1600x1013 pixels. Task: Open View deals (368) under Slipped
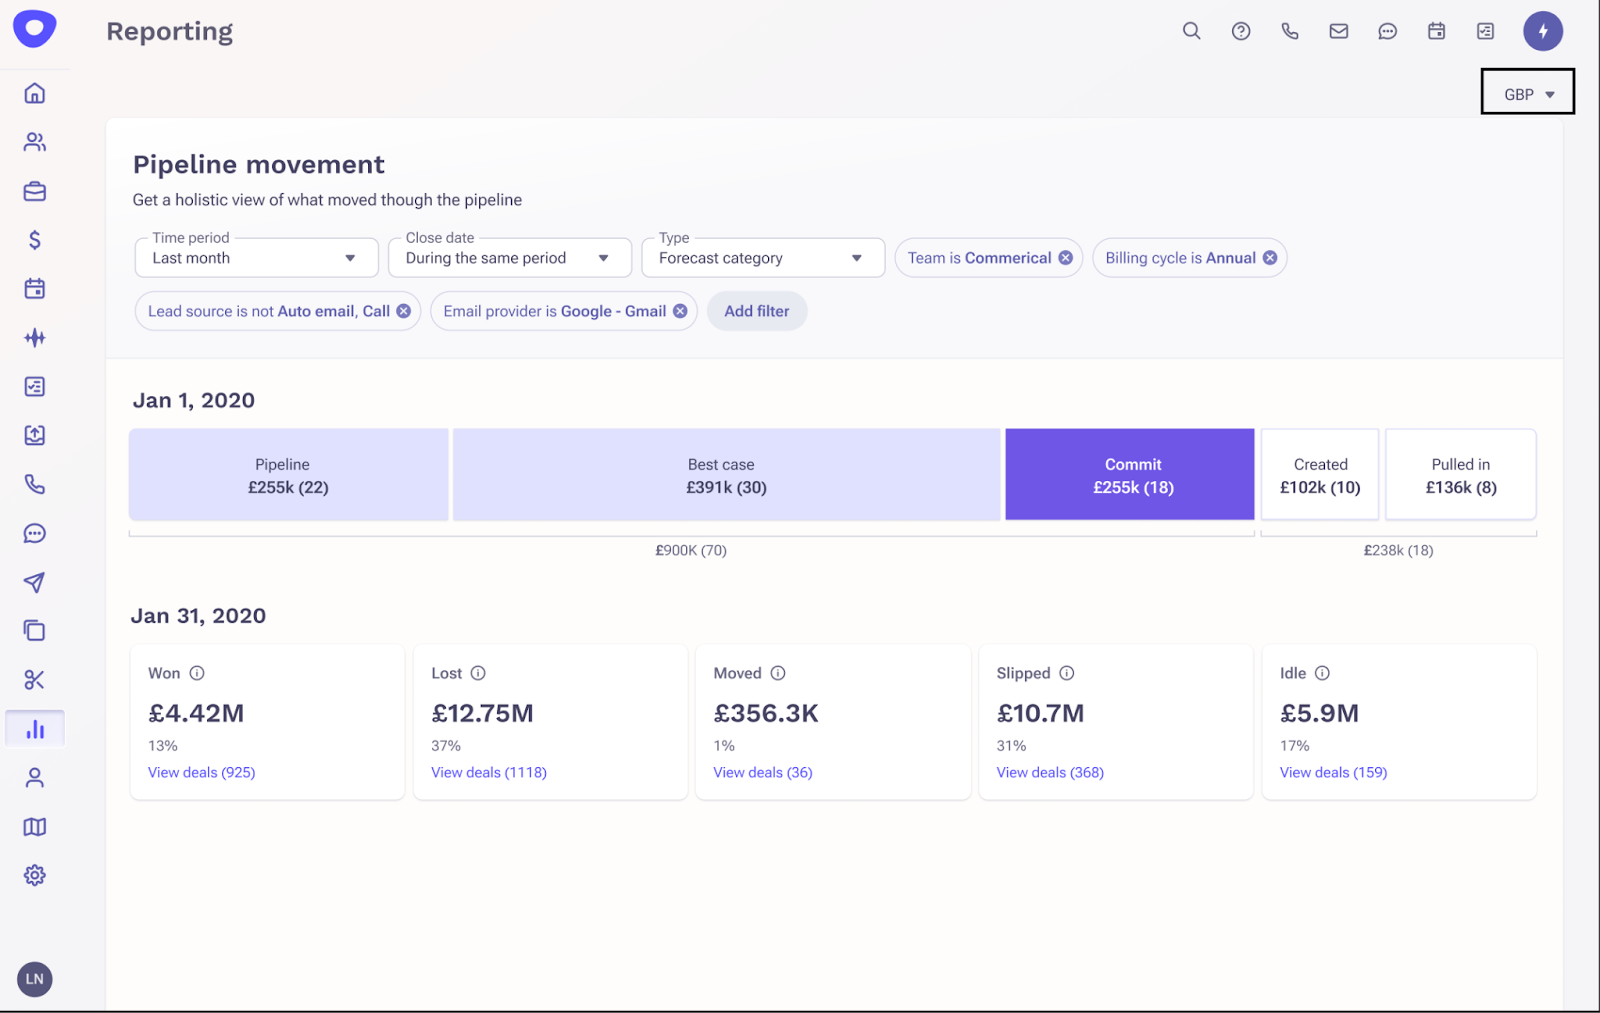coord(1050,772)
